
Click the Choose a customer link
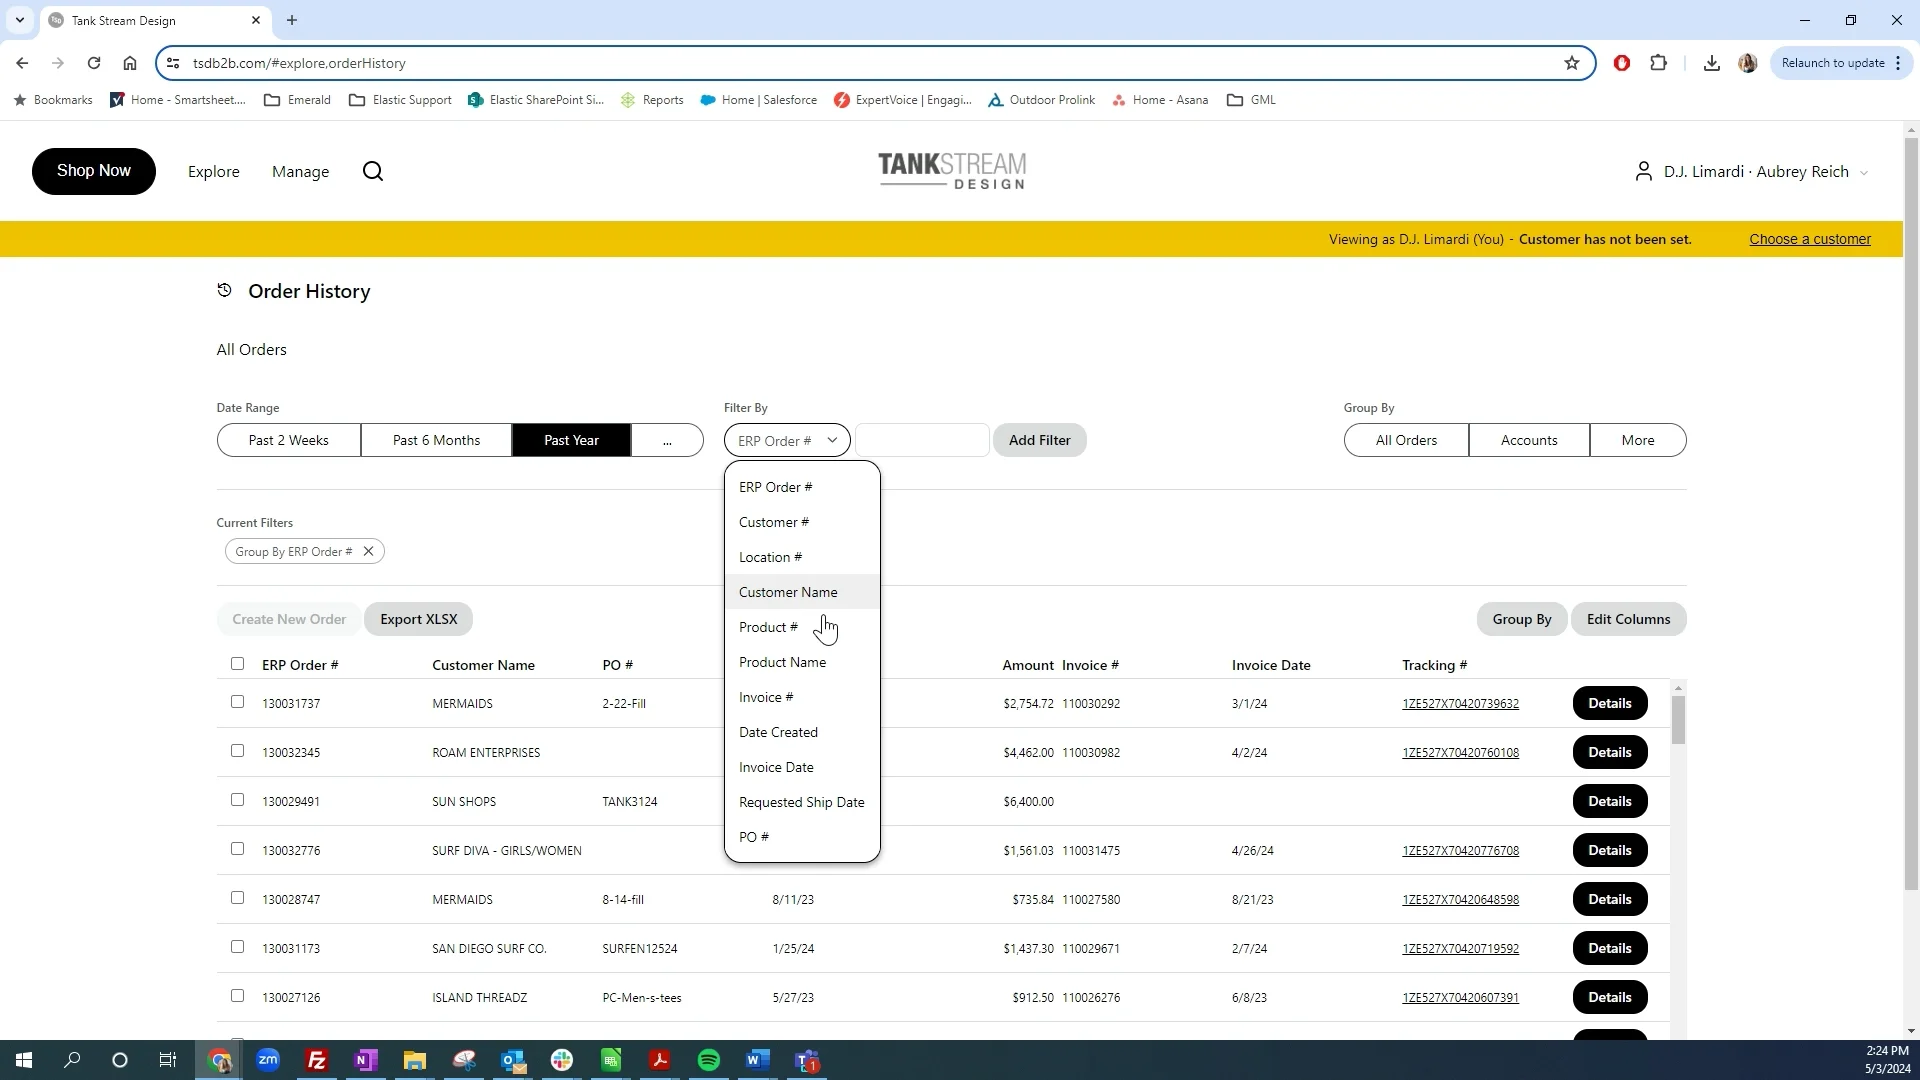pos(1810,239)
